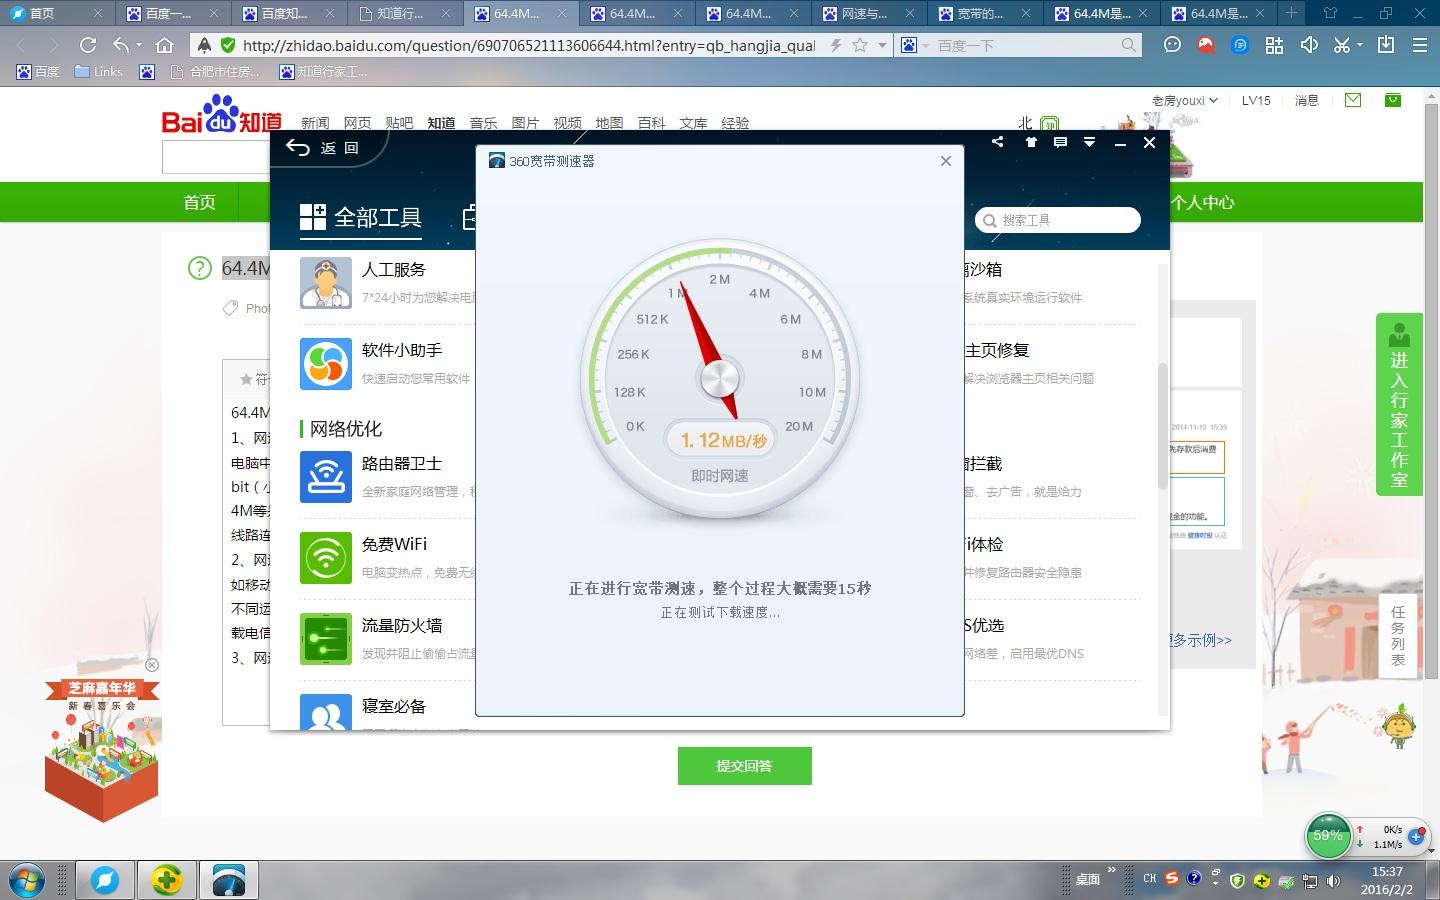Mute browser sound via speaker icon
Image resolution: width=1440 pixels, height=900 pixels.
point(1309,45)
